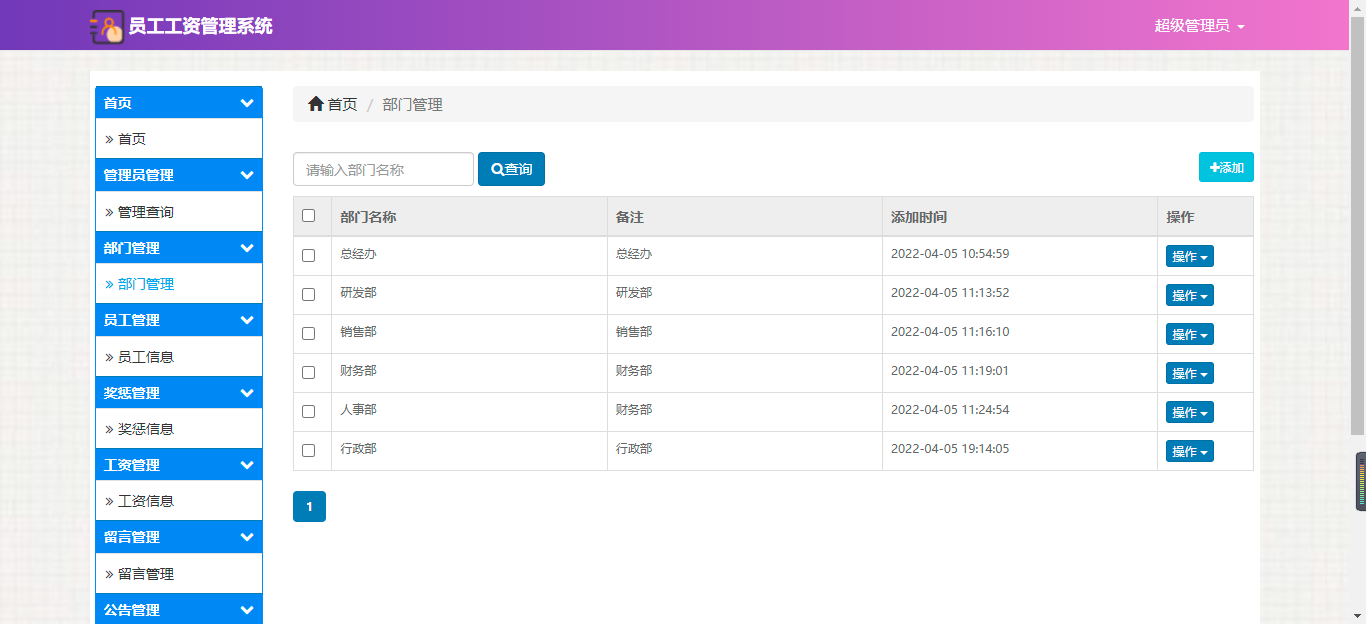Viewport: 1366px width, 624px height.
Task: Collapse the 管理员管理 section chevron
Action: 247,175
